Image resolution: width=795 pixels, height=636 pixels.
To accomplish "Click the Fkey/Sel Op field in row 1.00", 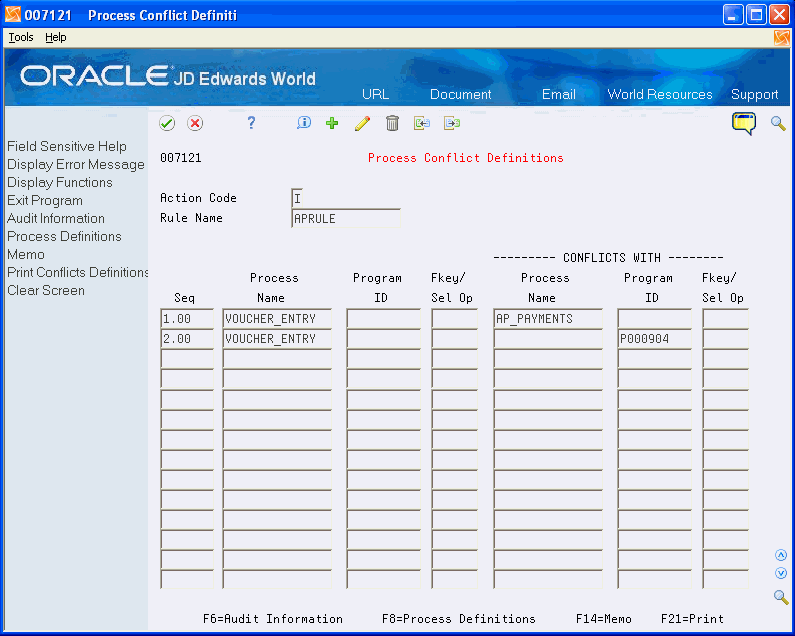I will point(455,319).
